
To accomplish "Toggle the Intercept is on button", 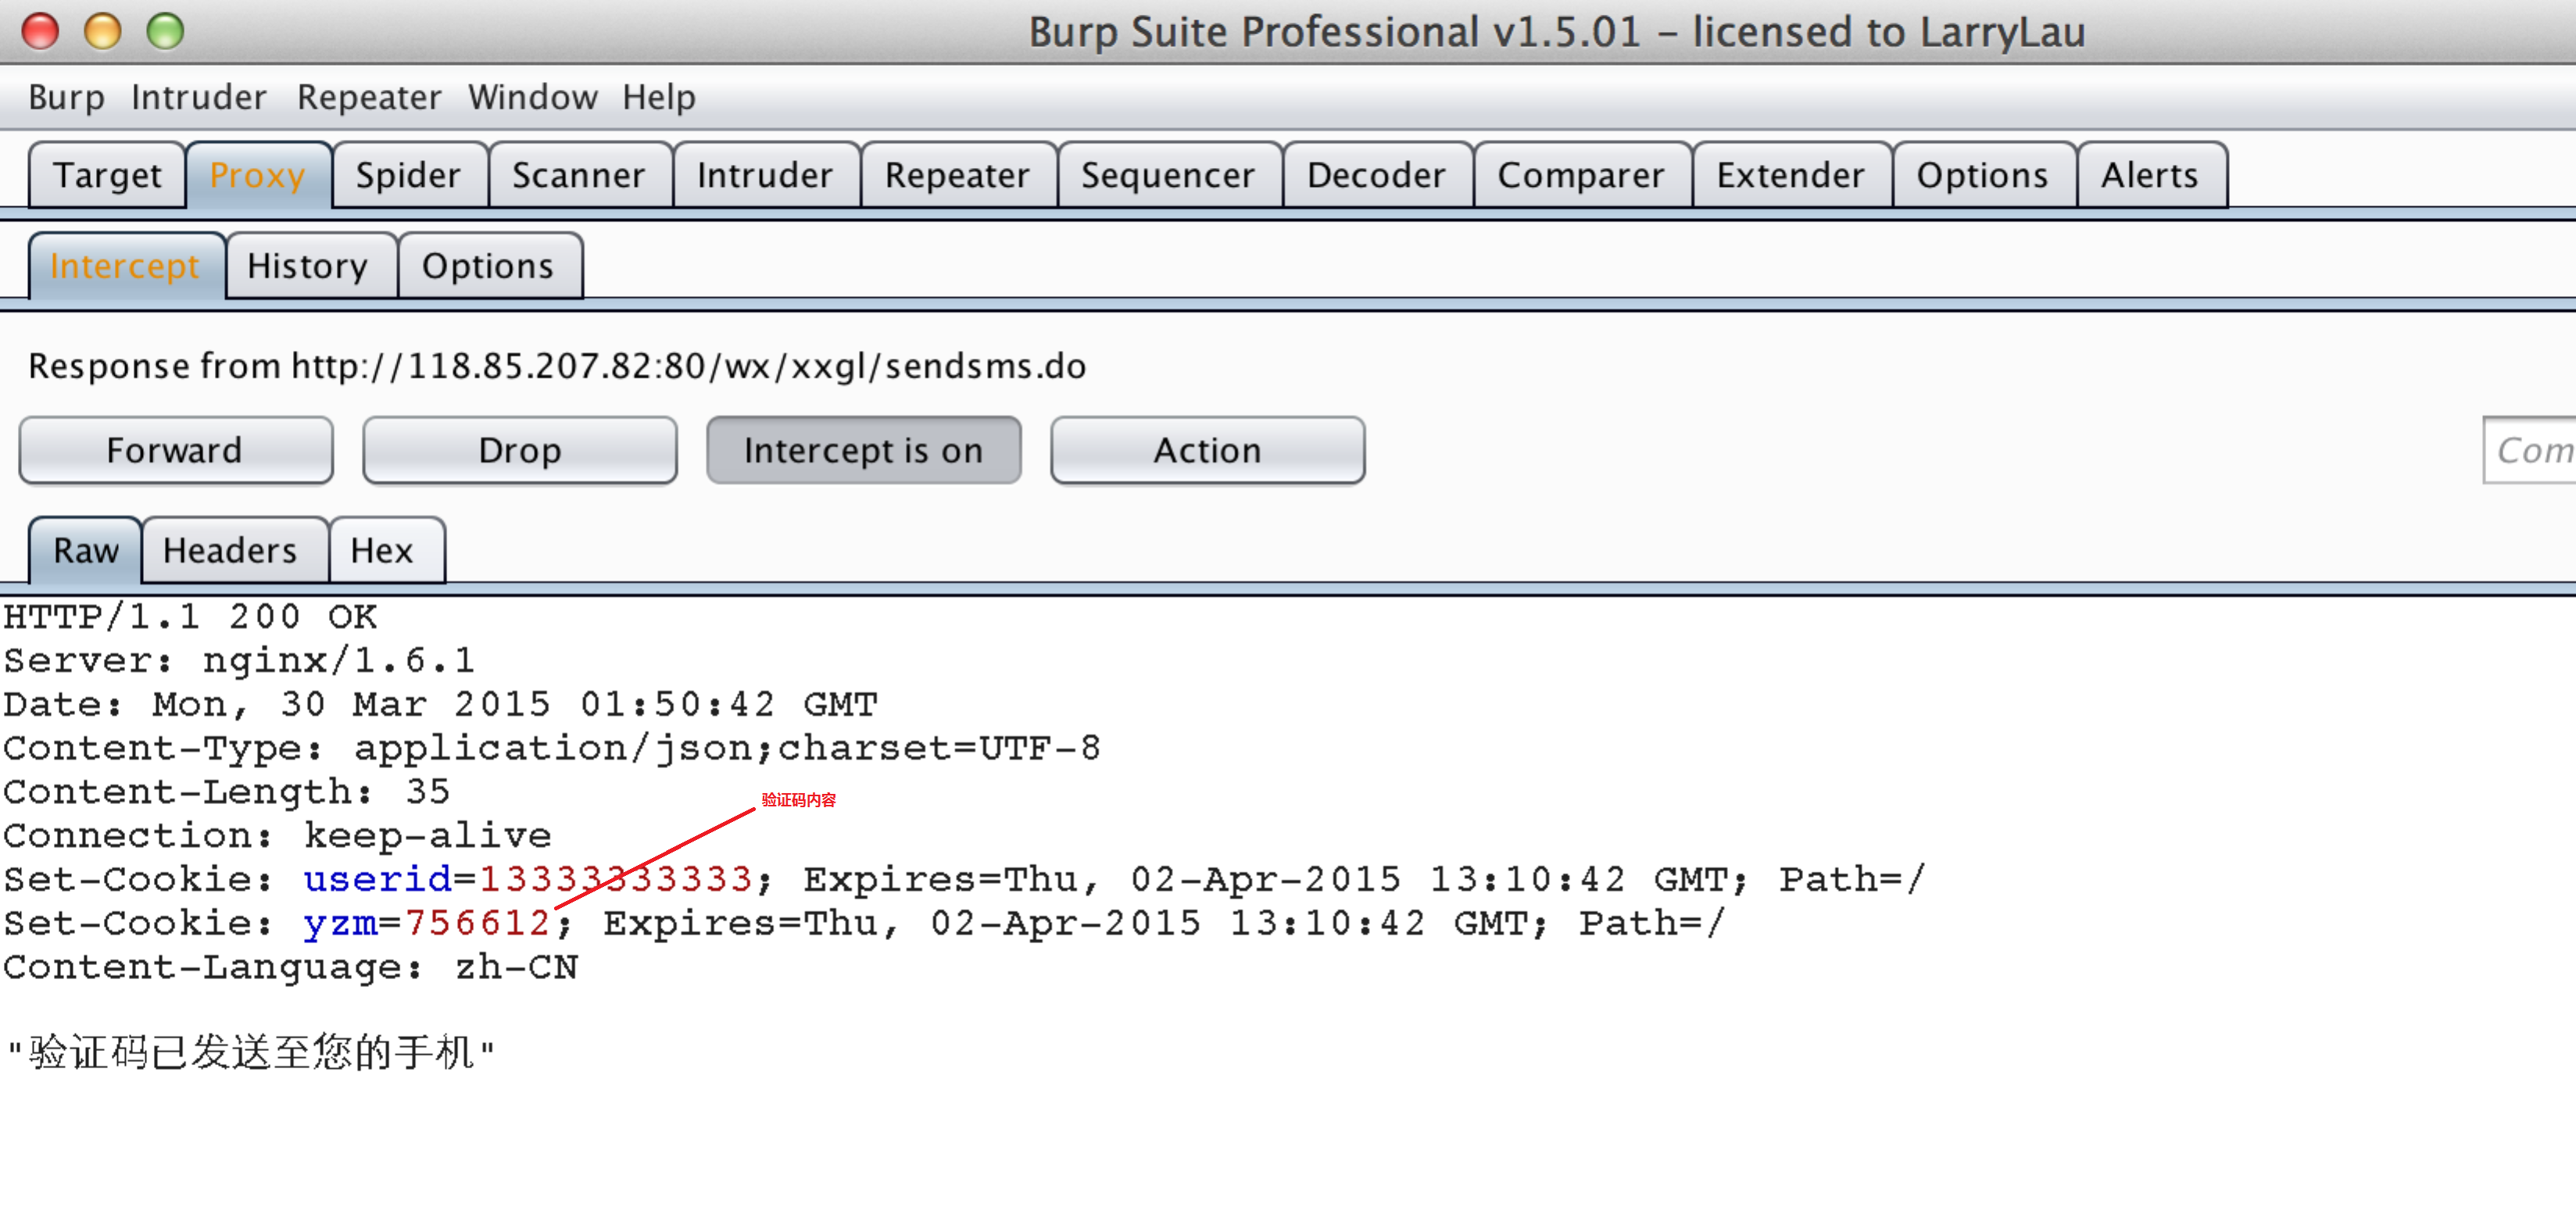I will pos(864,451).
